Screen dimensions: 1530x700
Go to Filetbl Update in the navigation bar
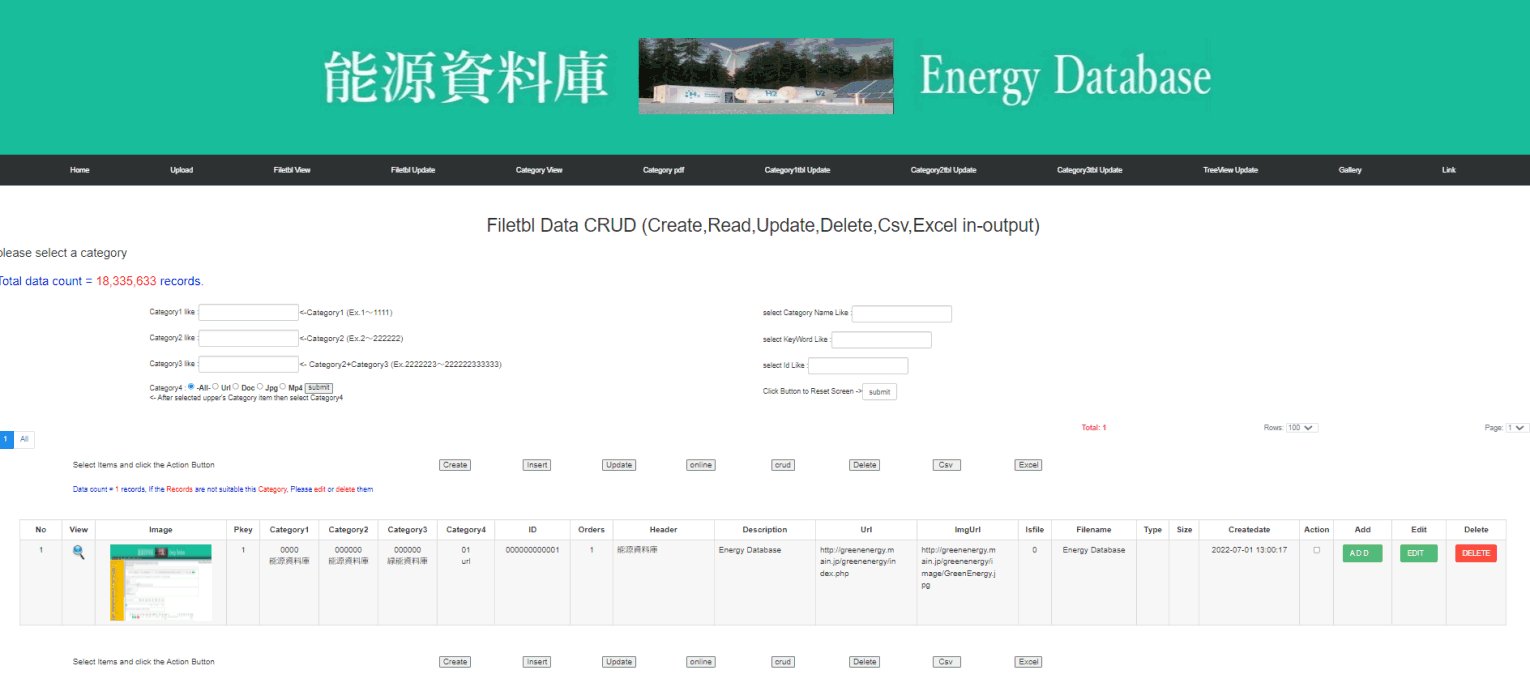[x=412, y=170]
